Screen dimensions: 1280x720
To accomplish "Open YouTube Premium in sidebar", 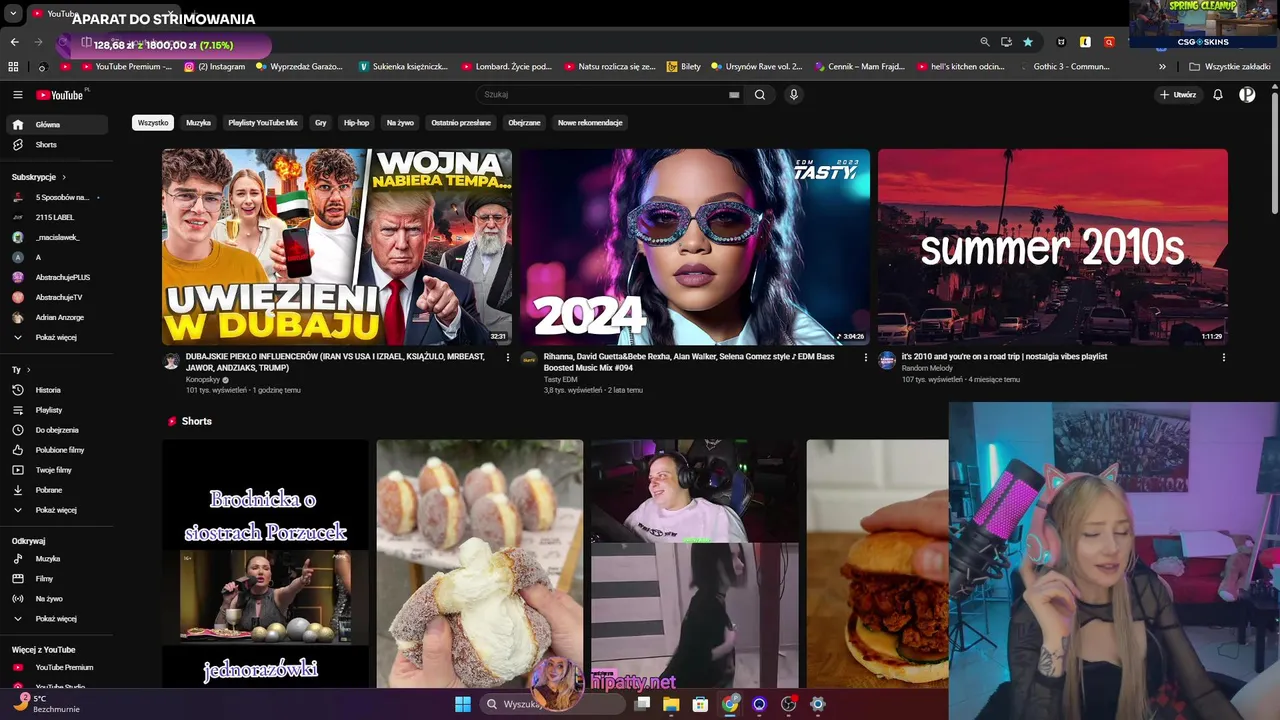I will tap(56, 667).
